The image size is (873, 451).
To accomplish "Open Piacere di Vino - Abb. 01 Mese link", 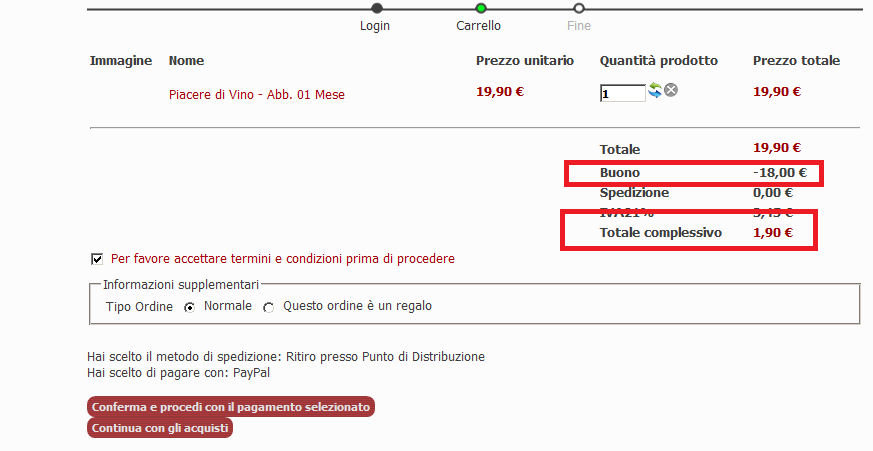I will click(257, 95).
